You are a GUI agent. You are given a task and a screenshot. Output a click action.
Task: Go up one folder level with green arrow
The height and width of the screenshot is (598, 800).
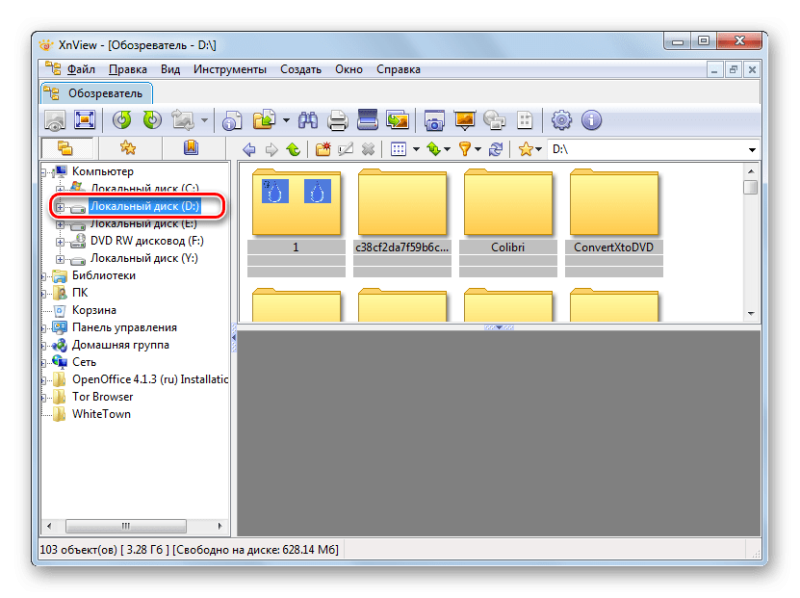point(293,150)
